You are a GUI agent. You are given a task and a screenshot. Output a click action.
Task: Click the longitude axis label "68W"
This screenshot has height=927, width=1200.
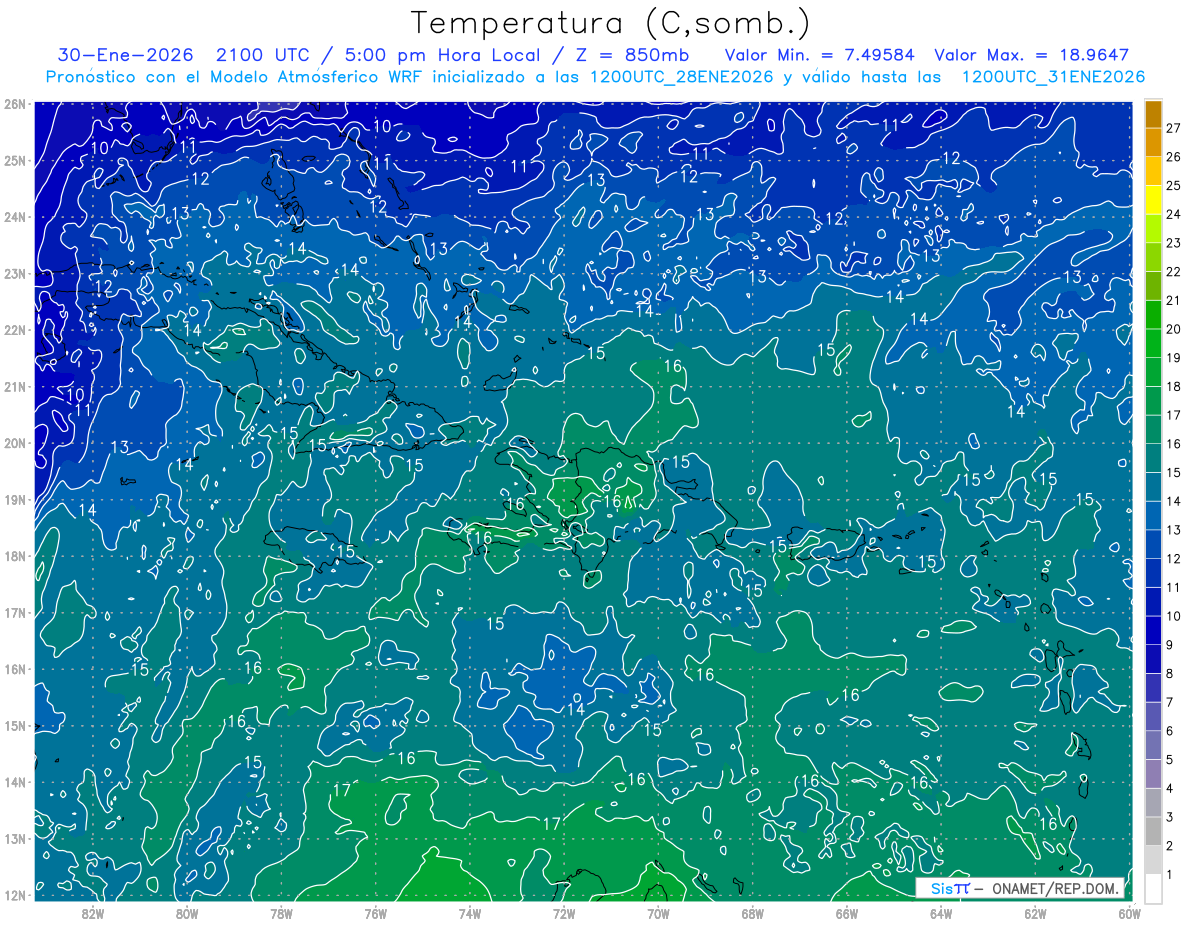pos(753,913)
